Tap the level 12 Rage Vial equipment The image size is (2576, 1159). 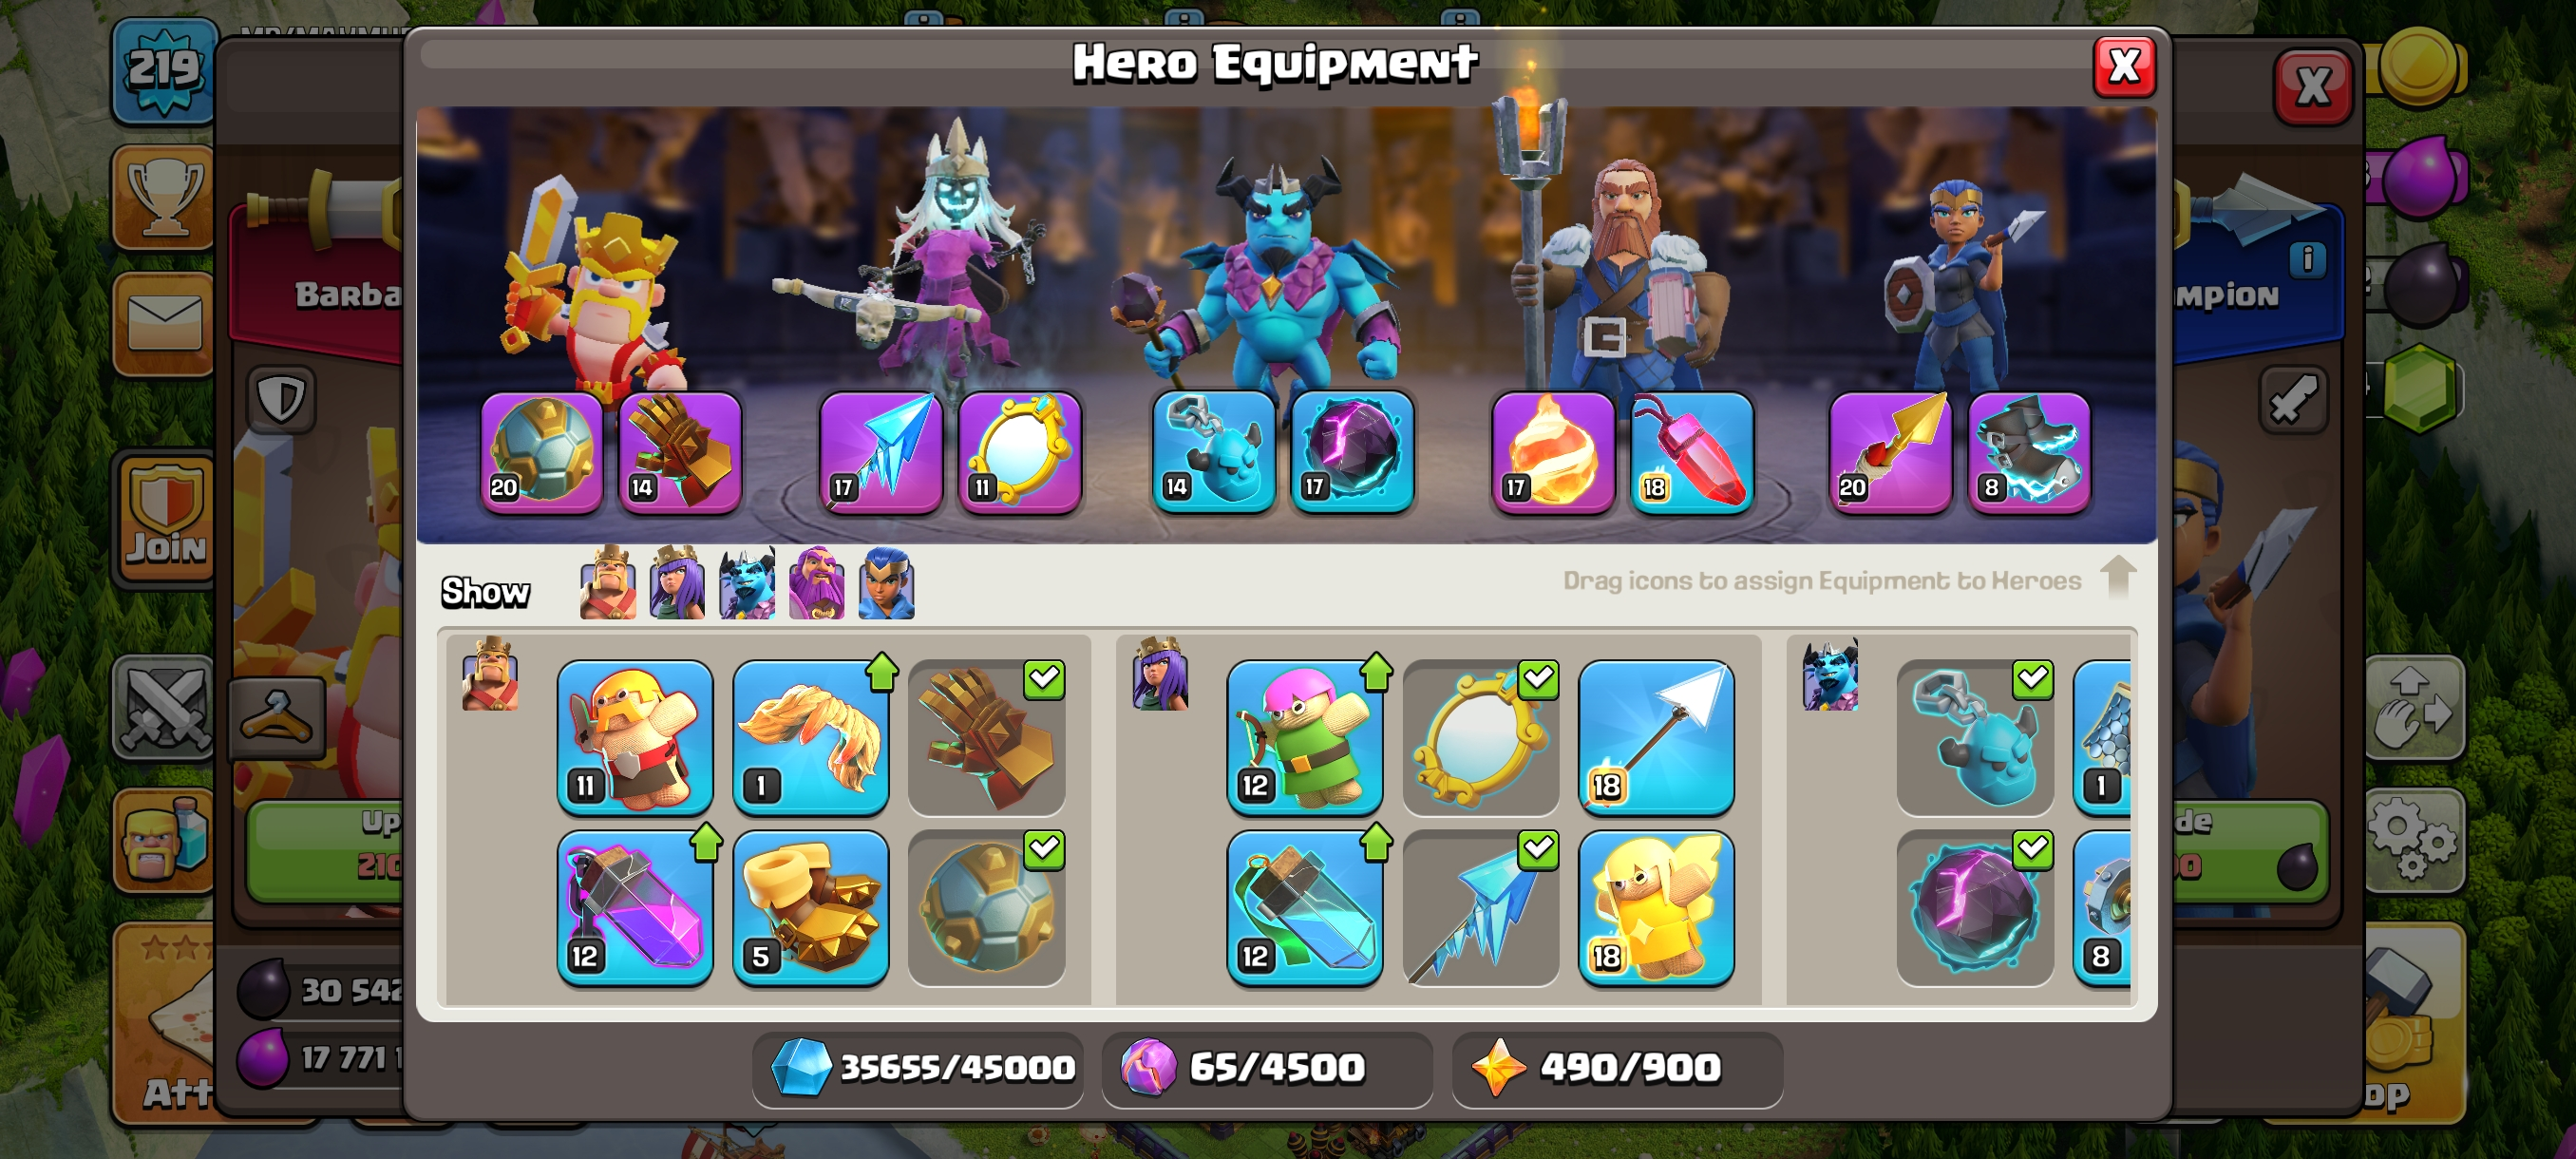click(635, 907)
